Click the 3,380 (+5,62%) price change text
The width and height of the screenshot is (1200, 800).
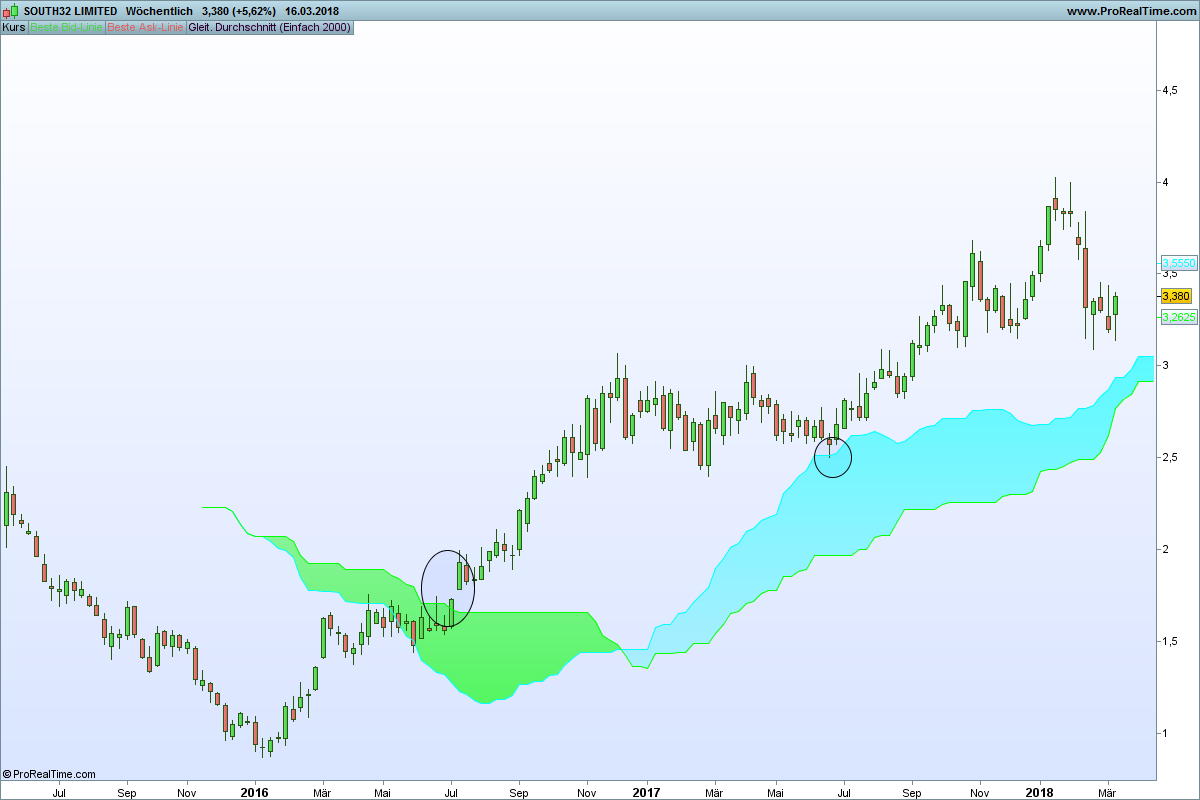tap(240, 11)
